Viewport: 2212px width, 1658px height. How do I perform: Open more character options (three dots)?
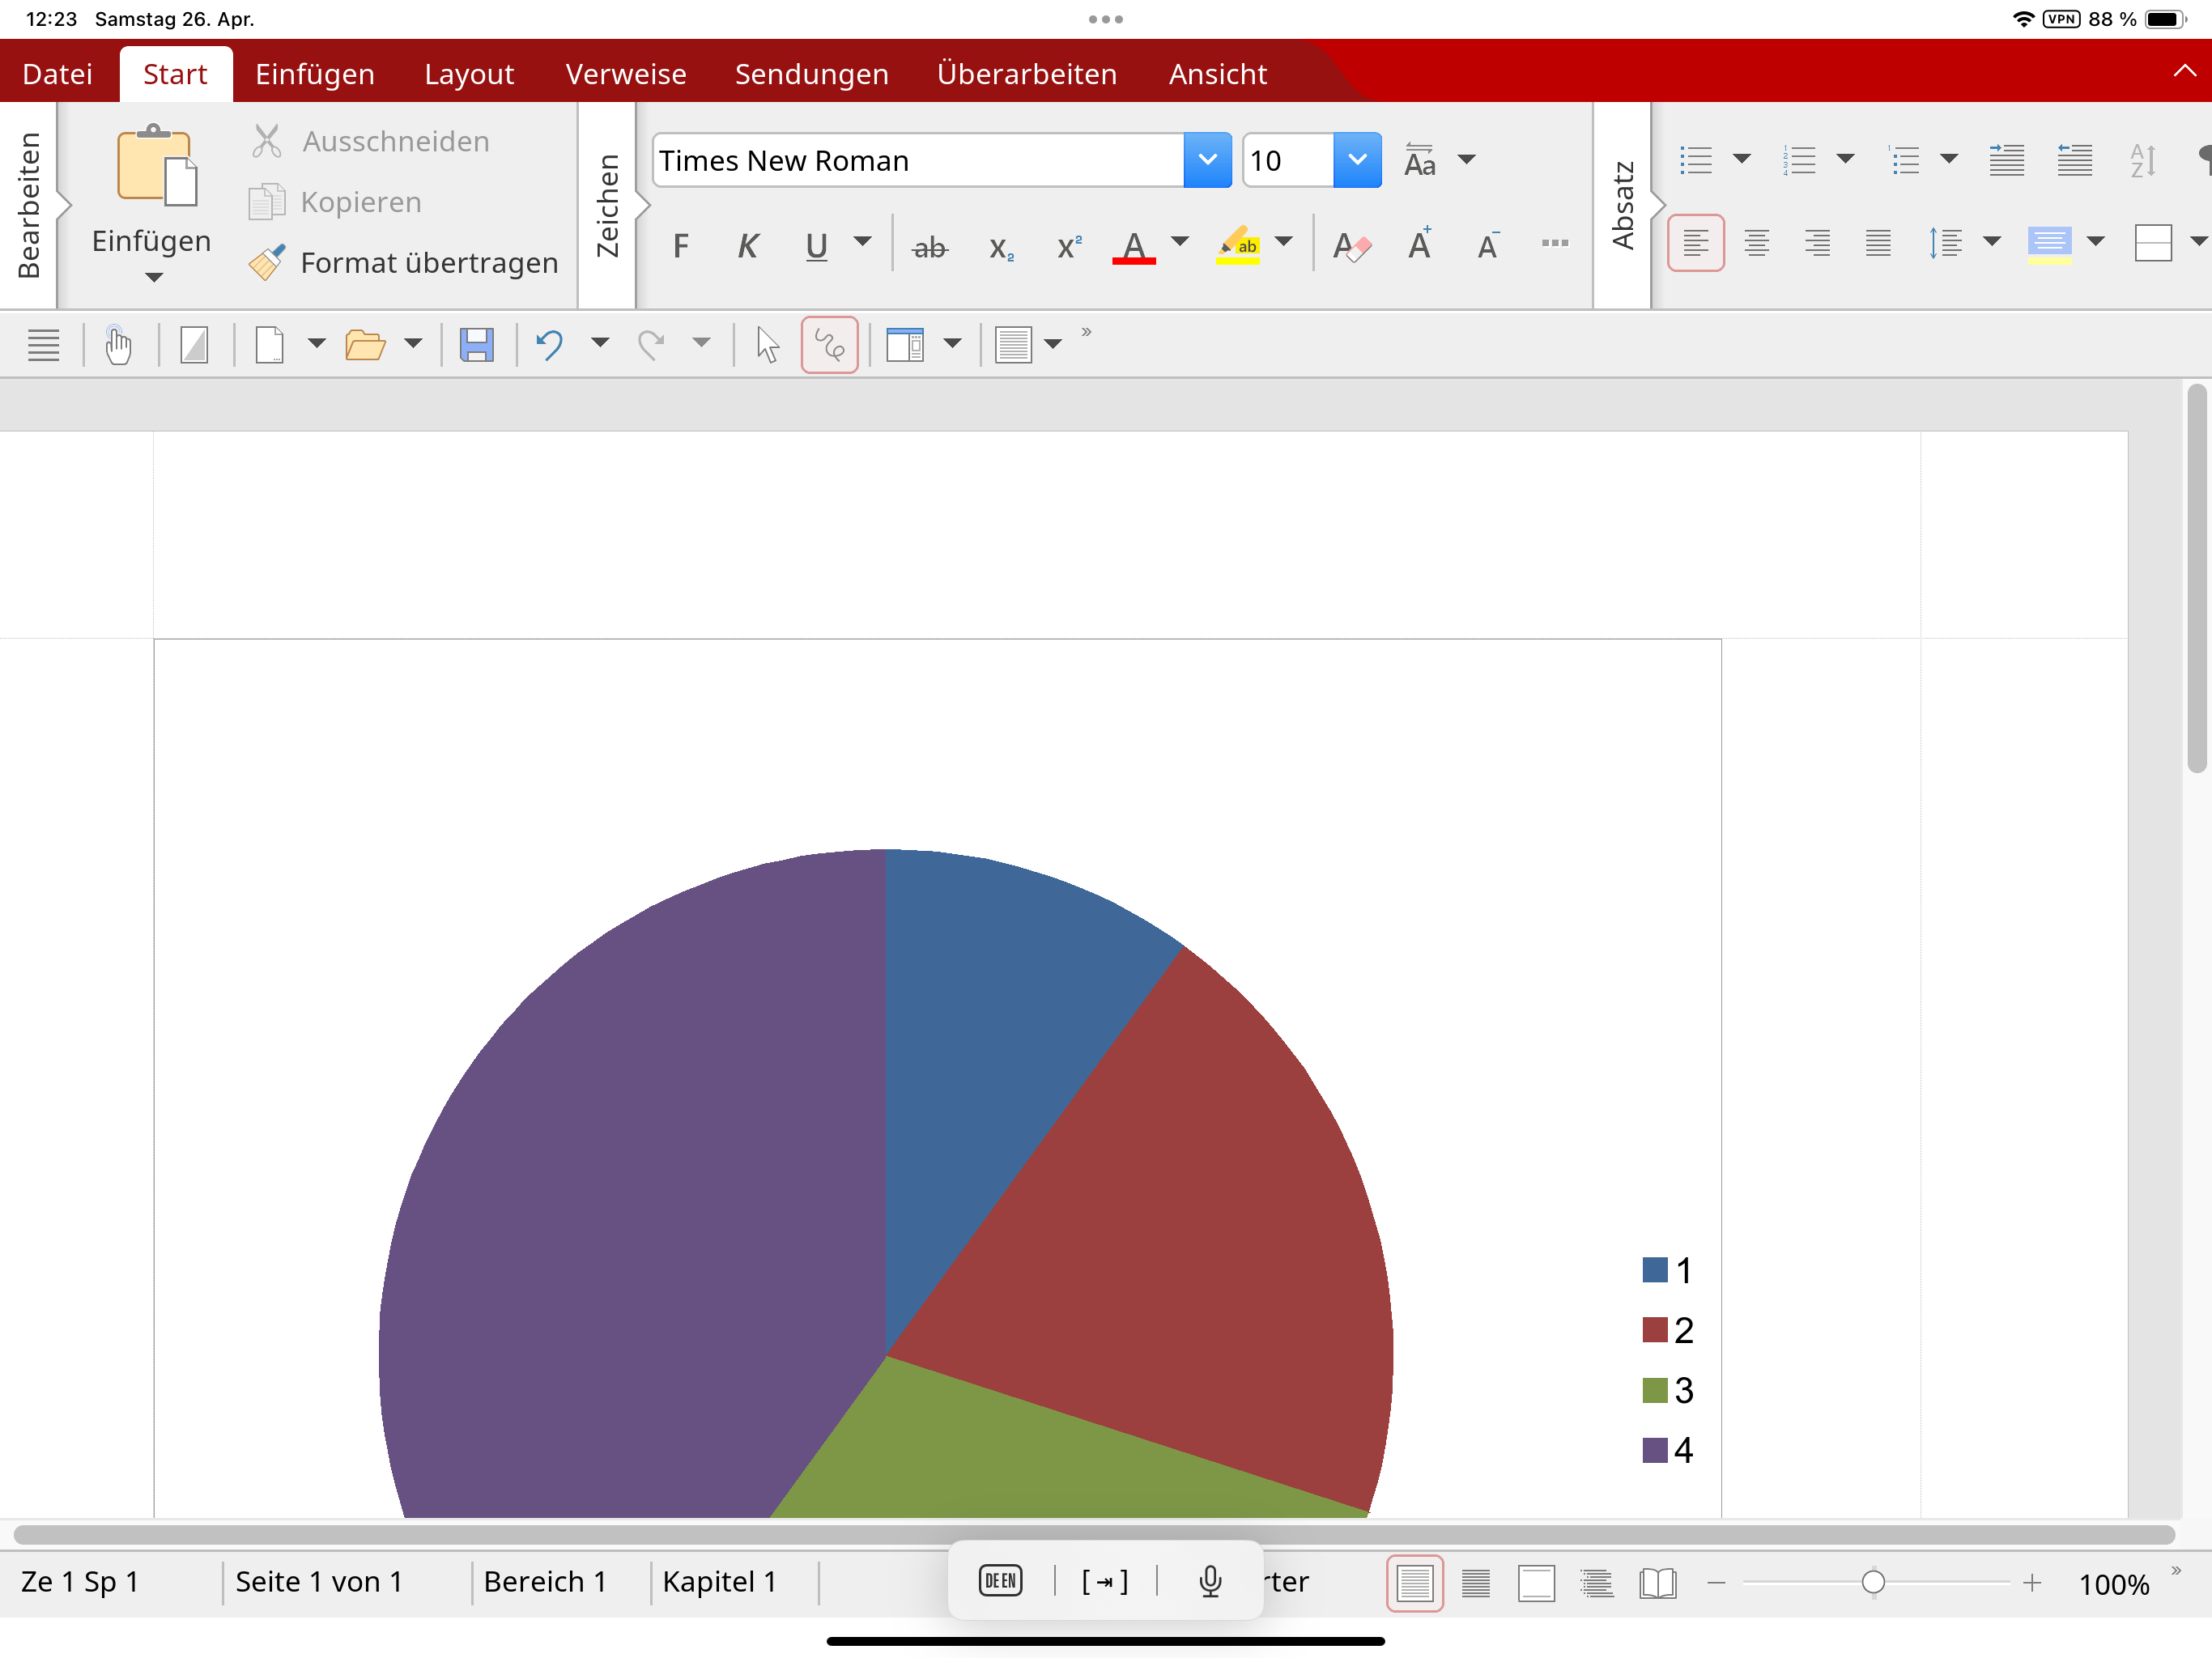(1554, 243)
